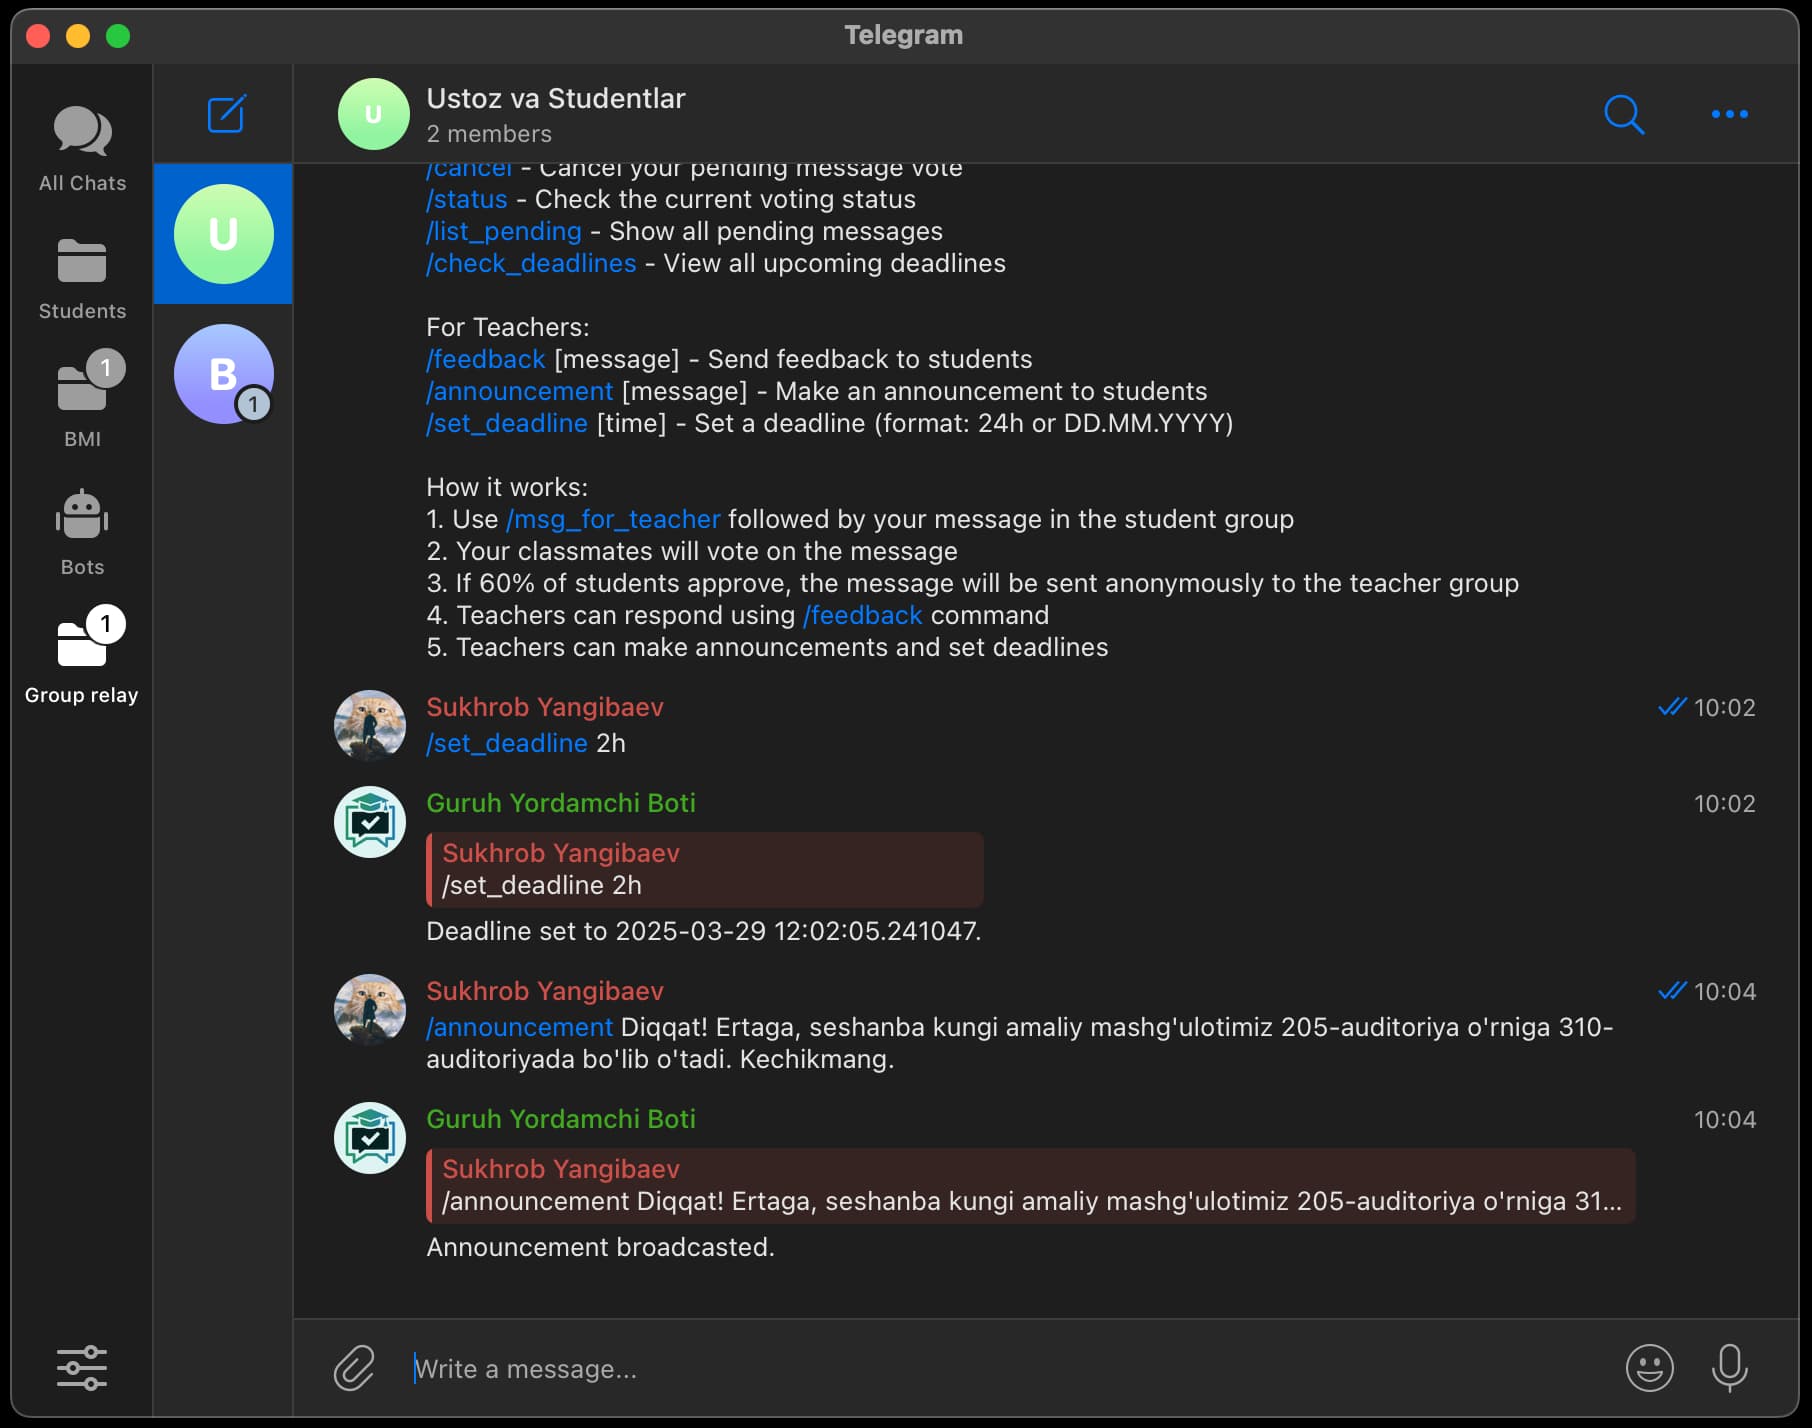Viewport: 1812px width, 1428px height.
Task: Open the Ustoz va Studentlar header avatar
Action: 373,114
